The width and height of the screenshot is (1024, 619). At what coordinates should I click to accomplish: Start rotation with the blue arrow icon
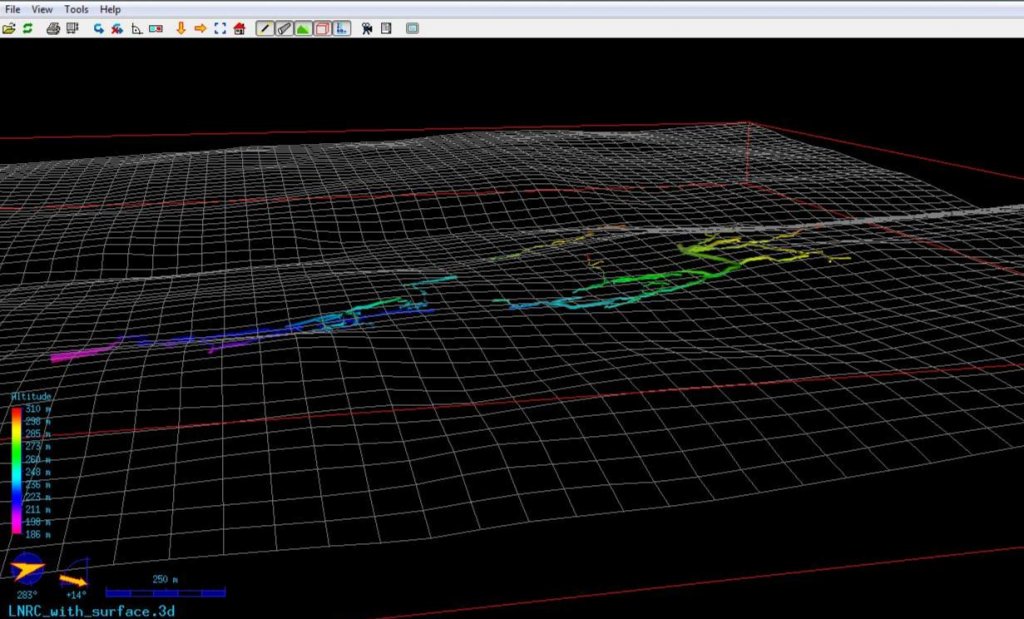[x=99, y=28]
